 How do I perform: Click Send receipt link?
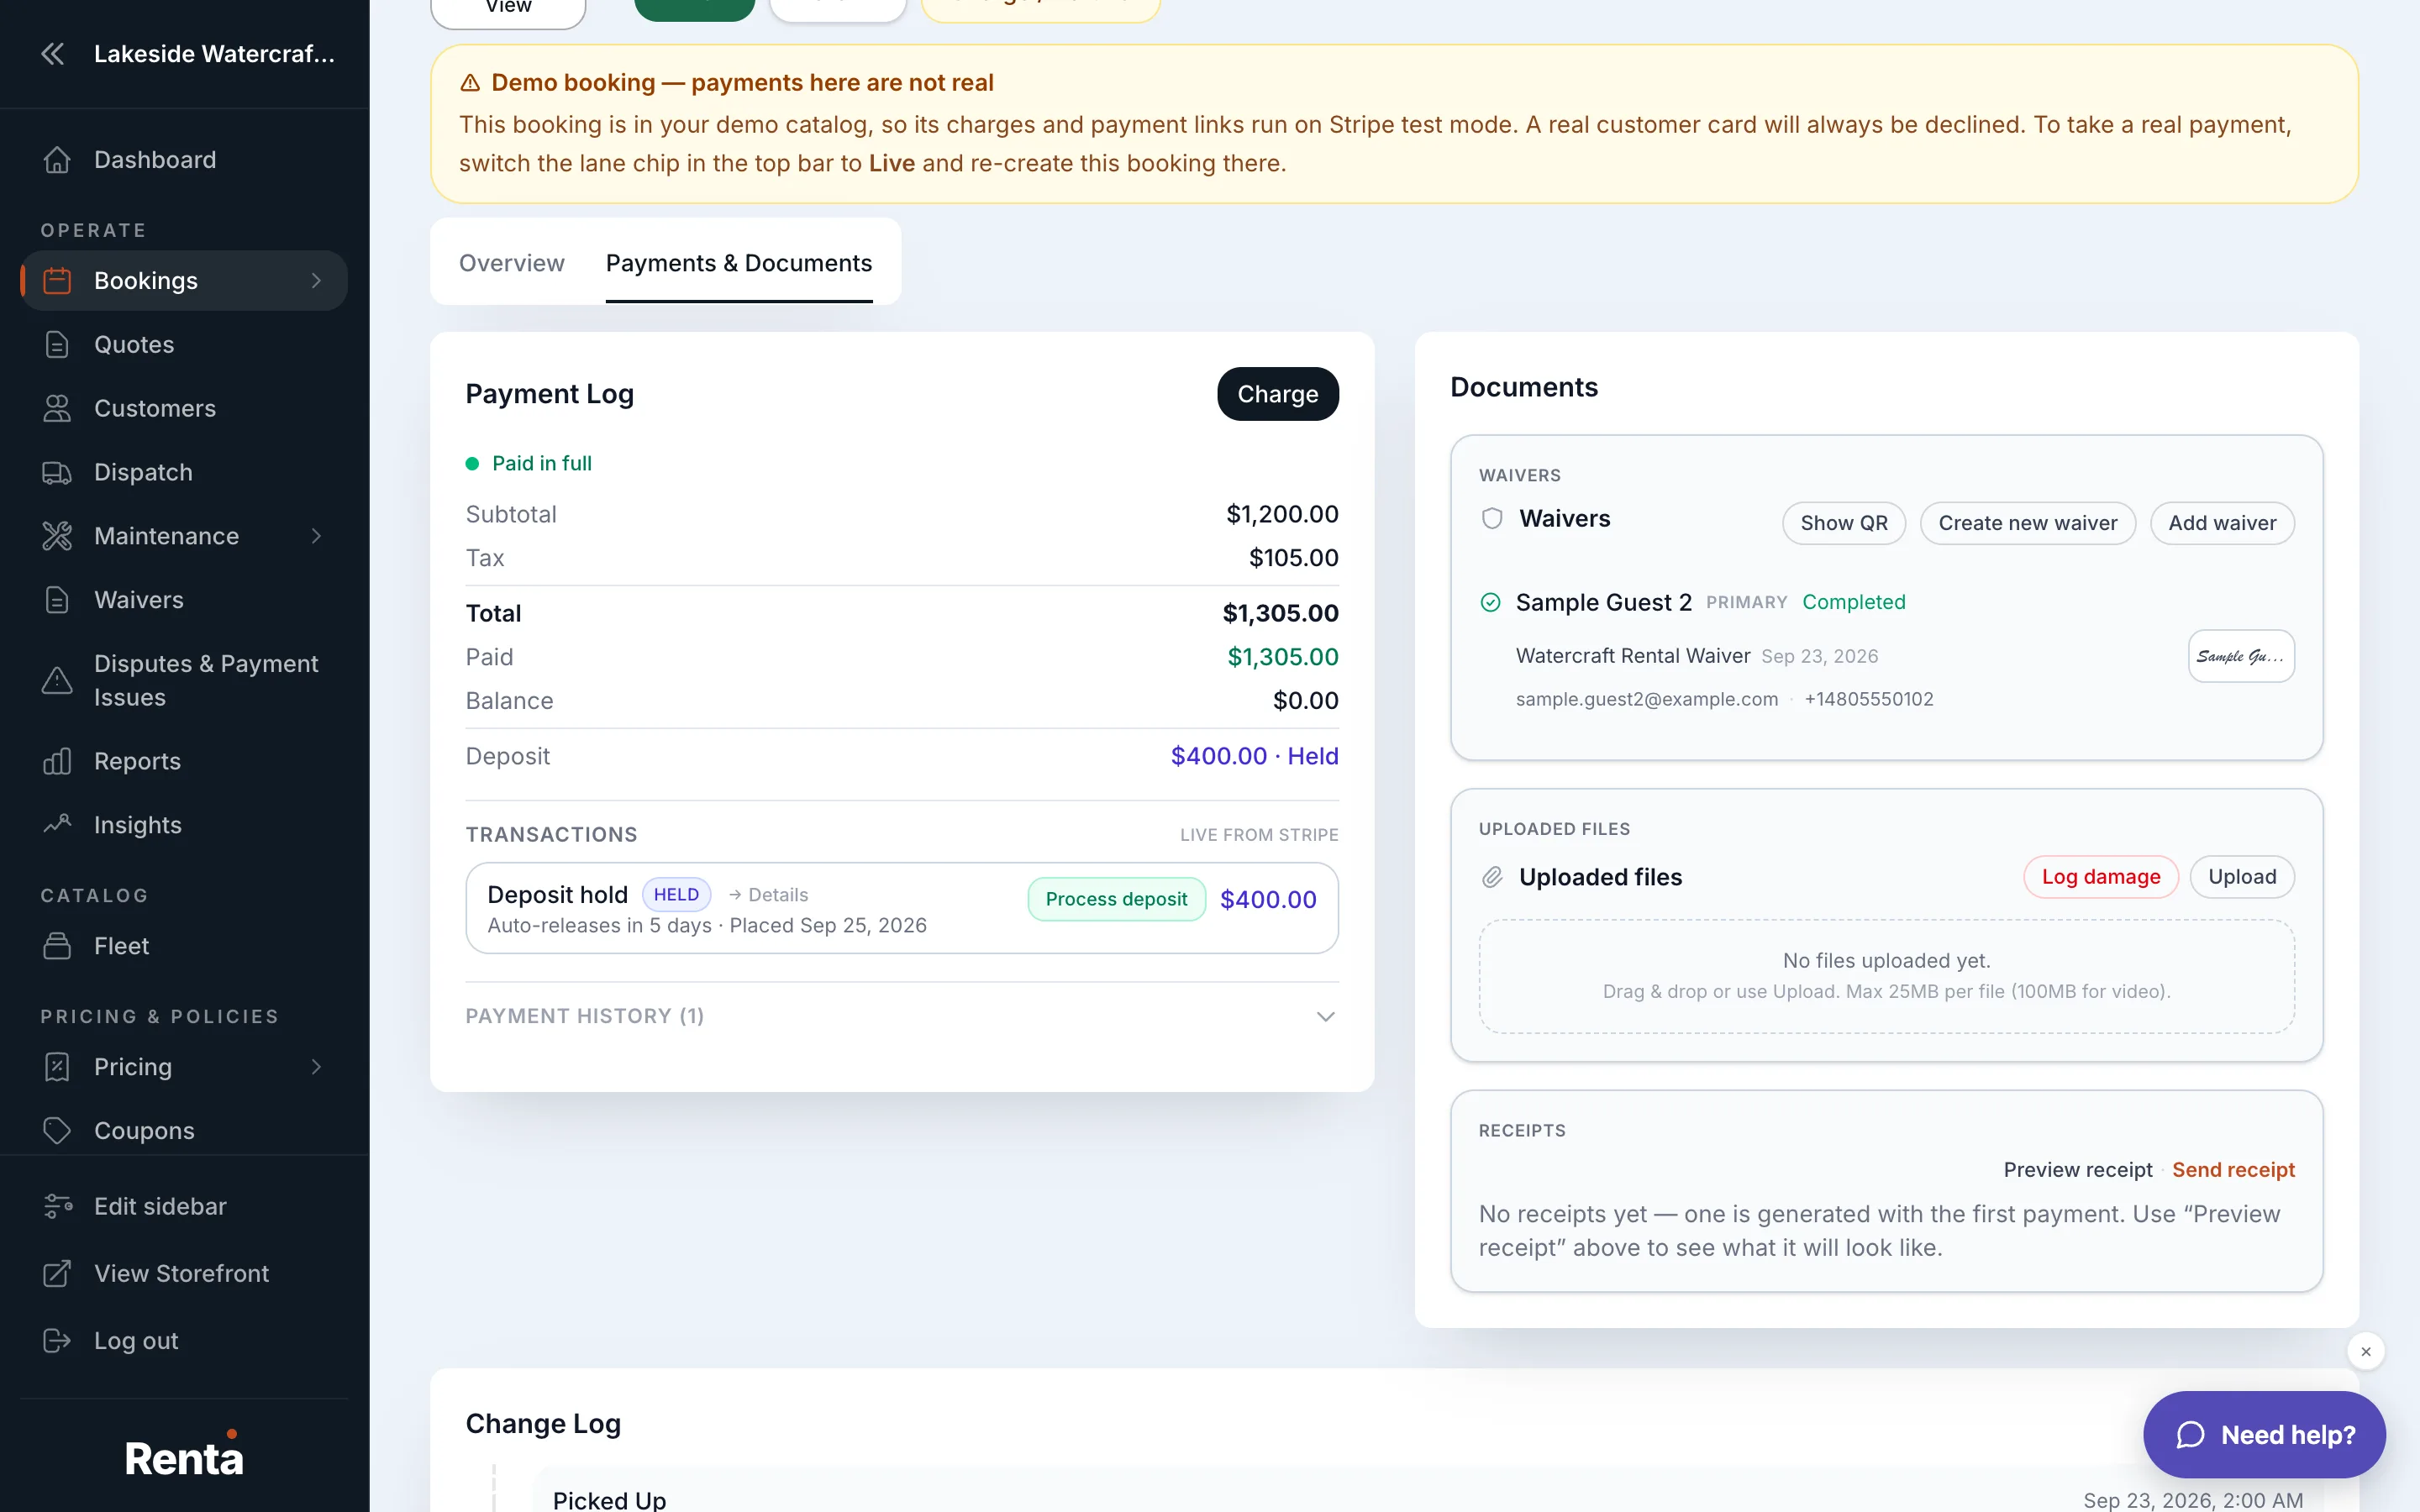click(2233, 1170)
